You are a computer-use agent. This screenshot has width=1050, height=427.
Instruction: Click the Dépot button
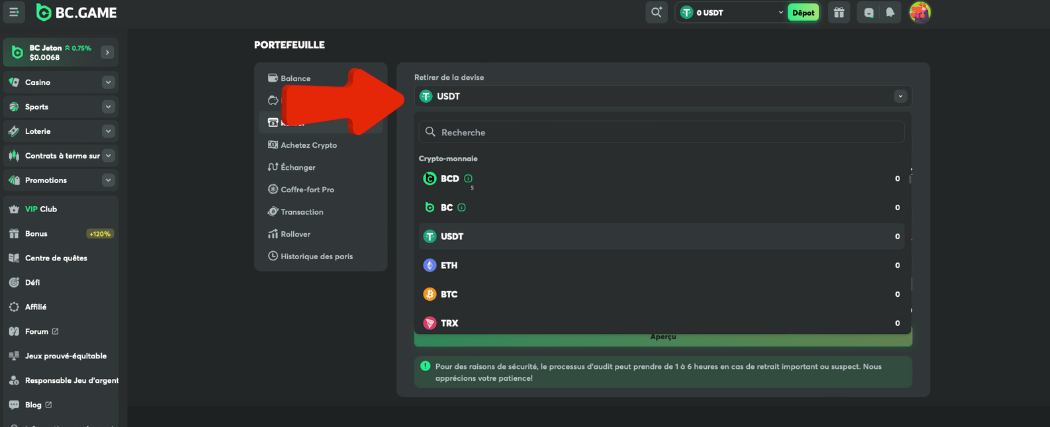pos(803,12)
